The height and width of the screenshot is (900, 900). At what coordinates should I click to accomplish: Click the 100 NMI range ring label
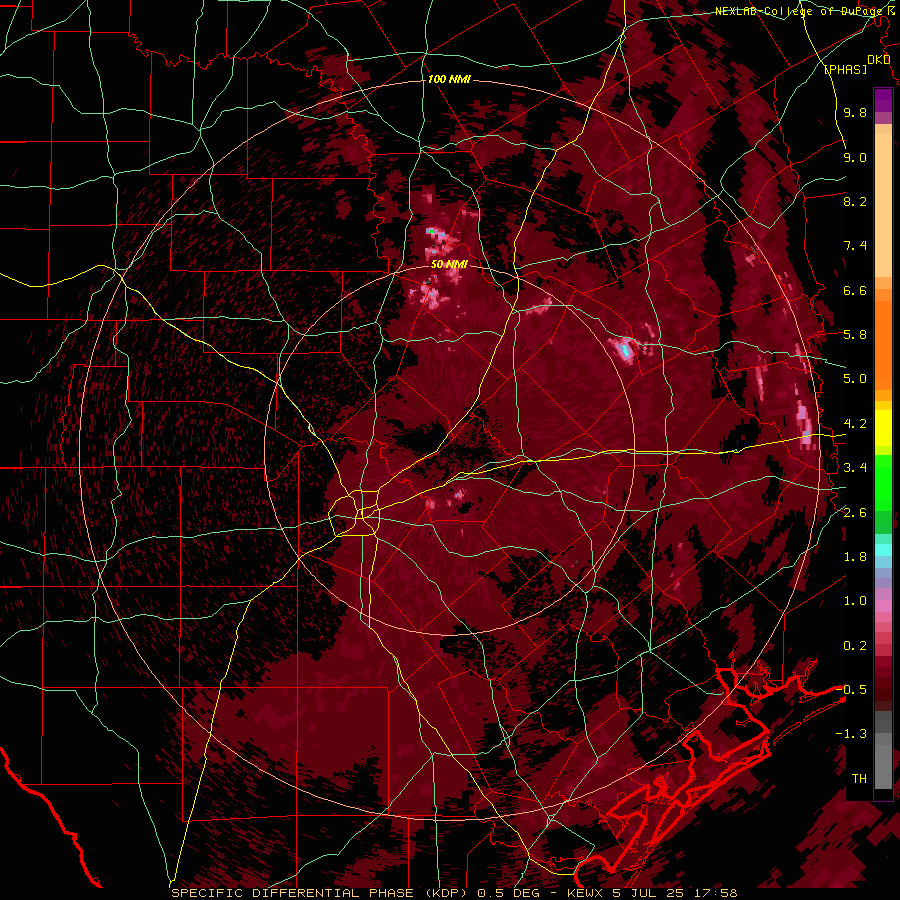click(x=449, y=79)
